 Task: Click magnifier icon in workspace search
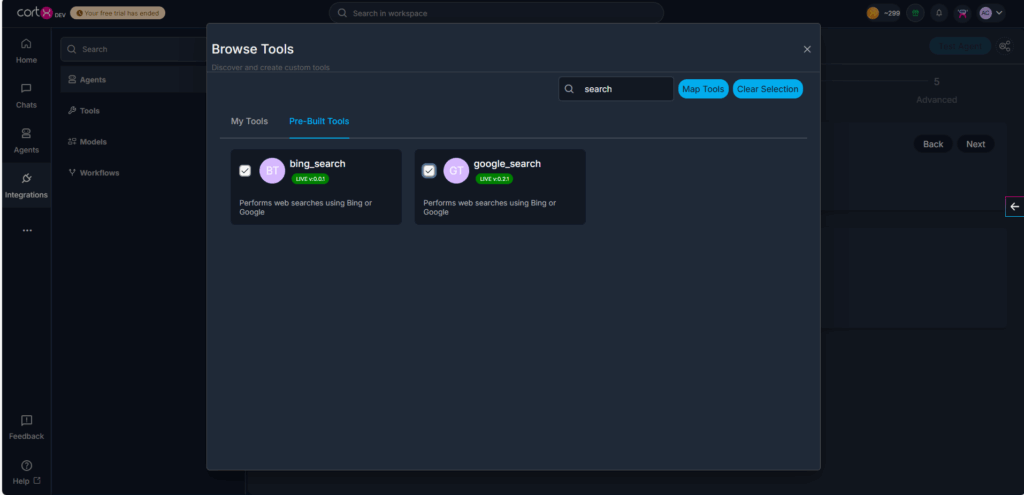click(342, 13)
